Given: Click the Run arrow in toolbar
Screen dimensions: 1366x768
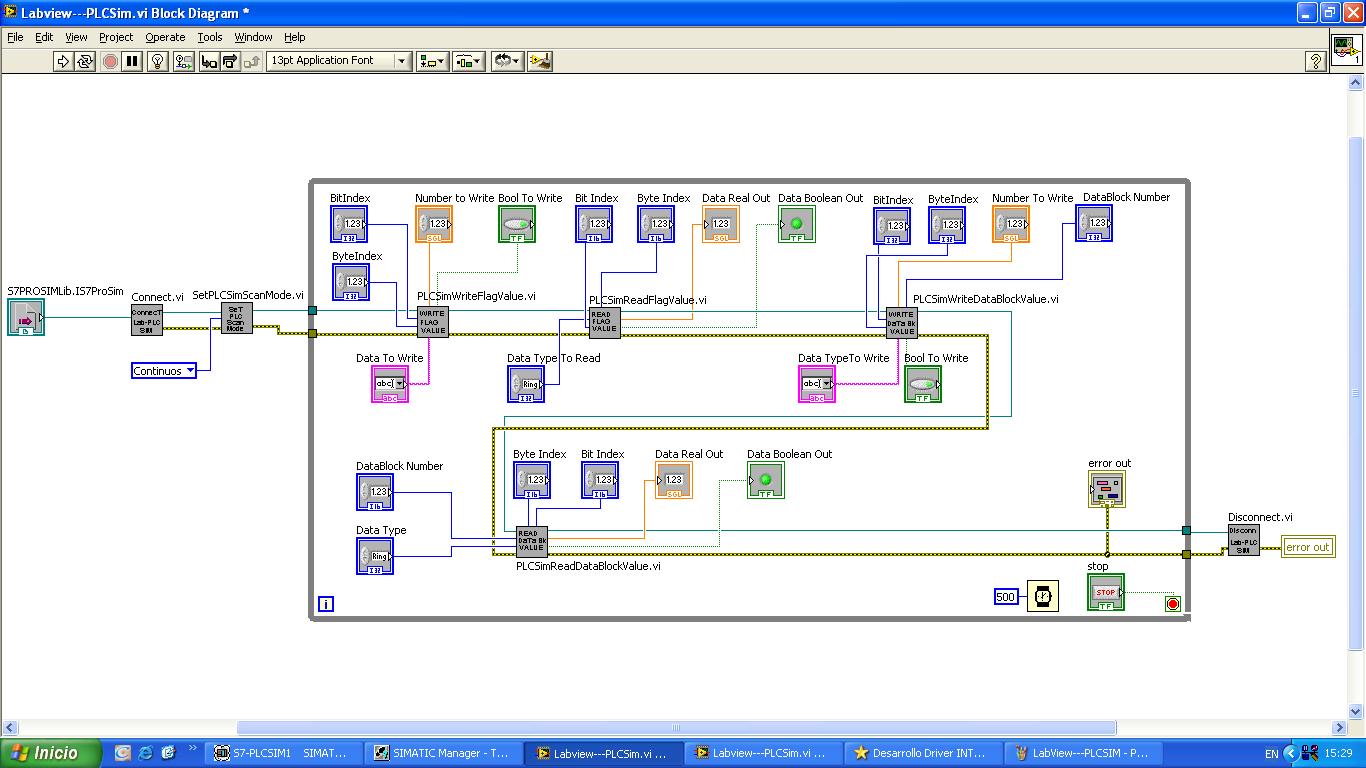Looking at the screenshot, I should 63,61.
